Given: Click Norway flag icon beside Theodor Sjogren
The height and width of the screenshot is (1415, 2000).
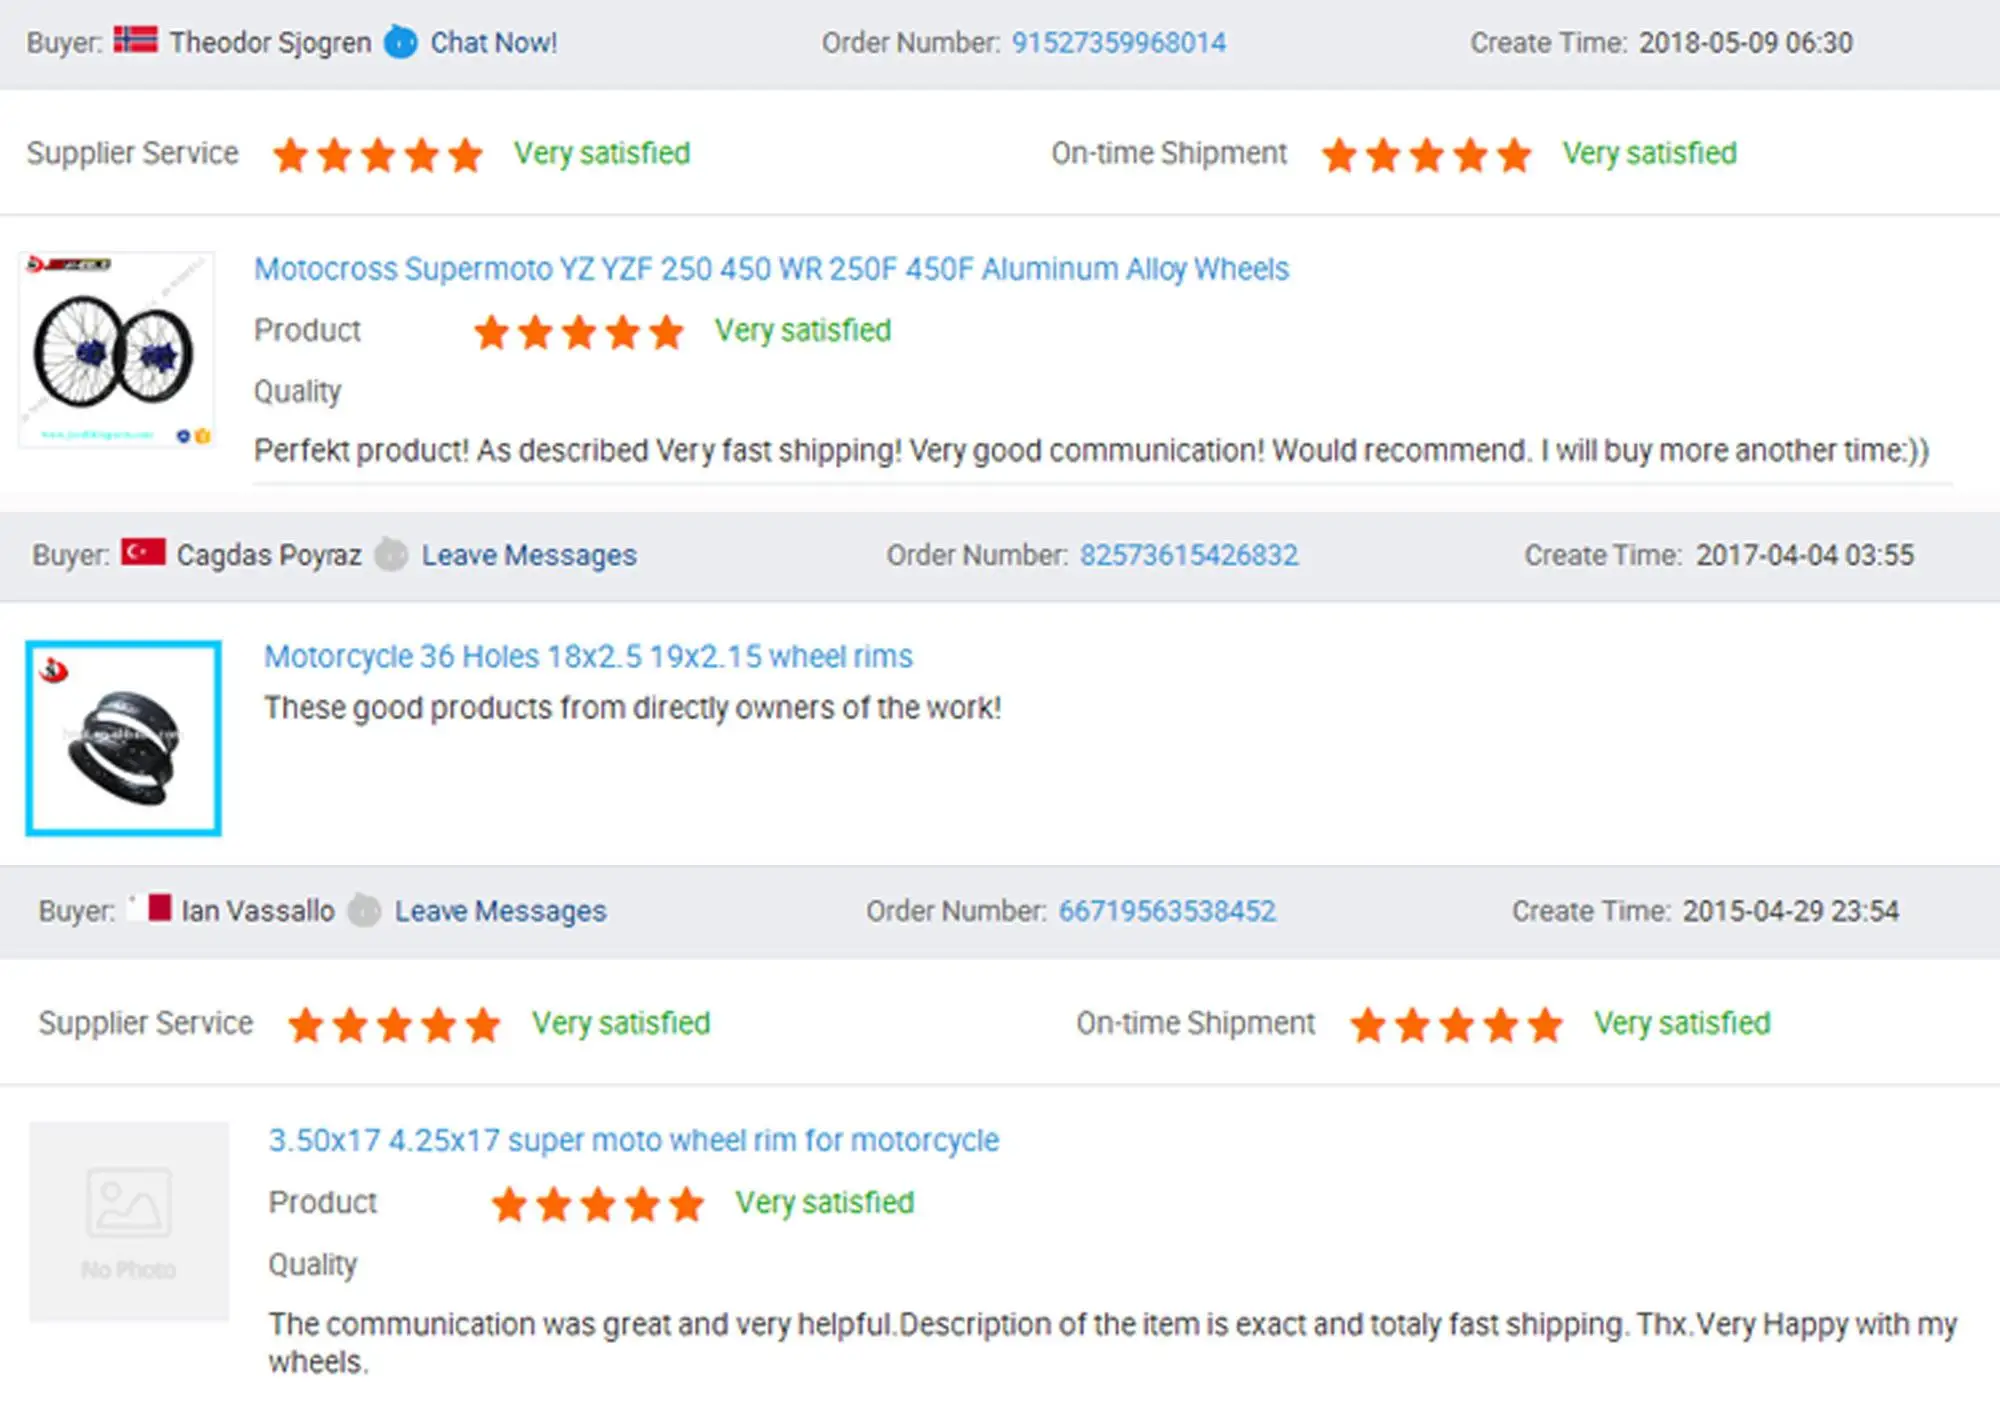Looking at the screenshot, I should [x=135, y=41].
